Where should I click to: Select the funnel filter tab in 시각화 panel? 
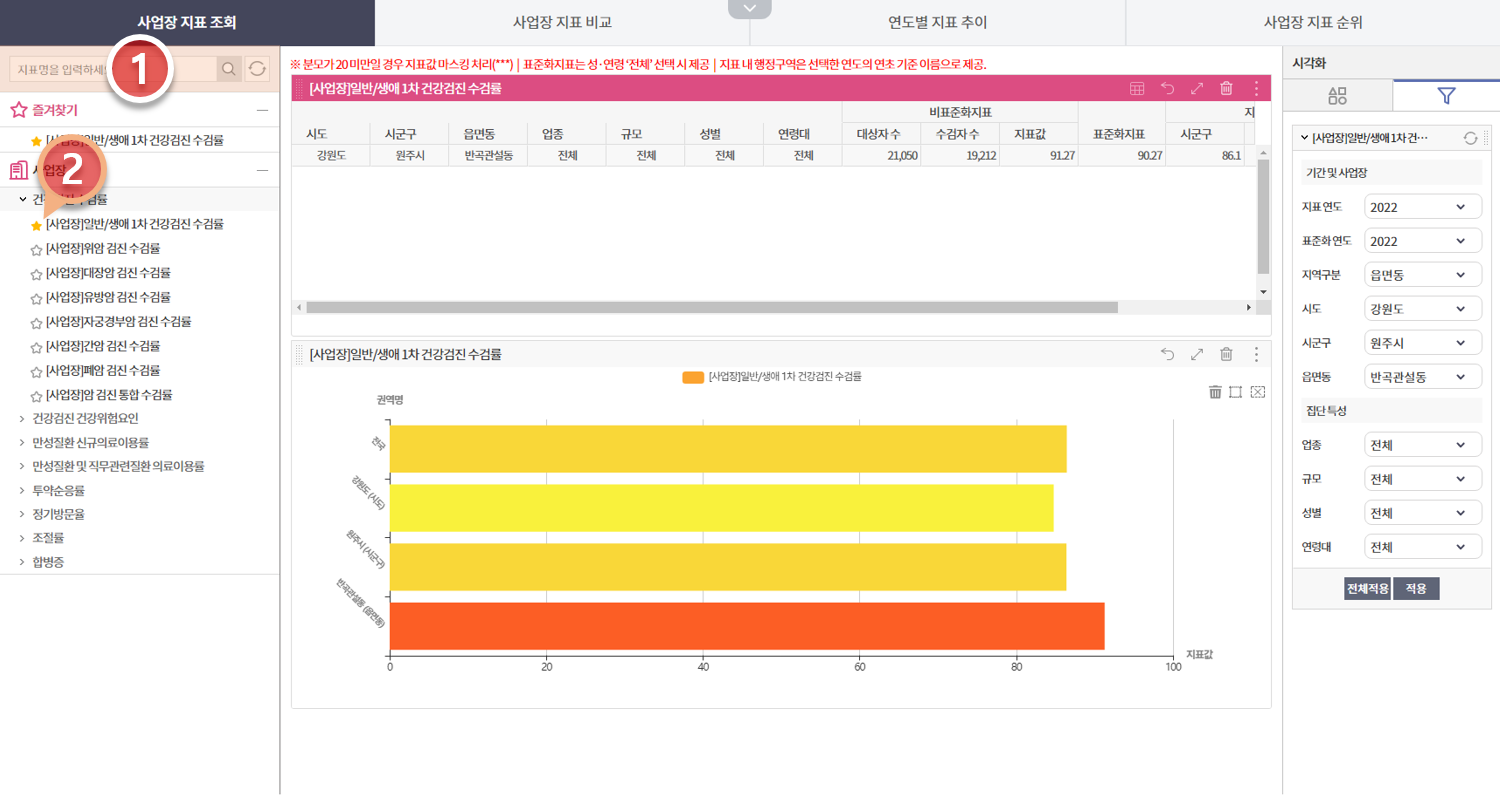tap(1446, 96)
